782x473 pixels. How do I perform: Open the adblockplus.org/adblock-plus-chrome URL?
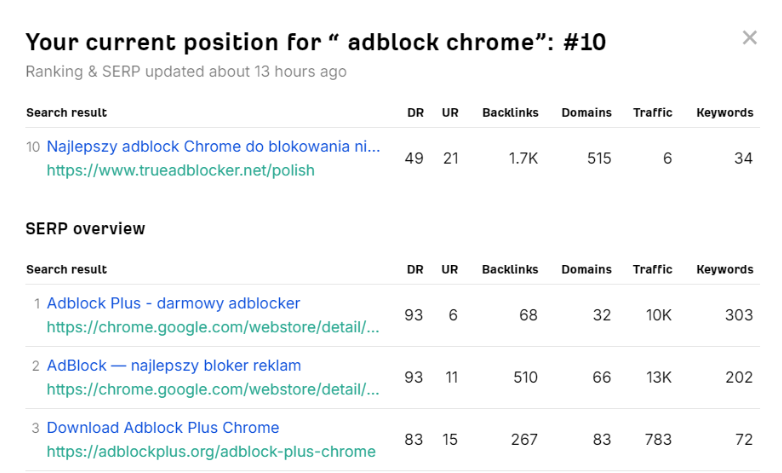(211, 451)
